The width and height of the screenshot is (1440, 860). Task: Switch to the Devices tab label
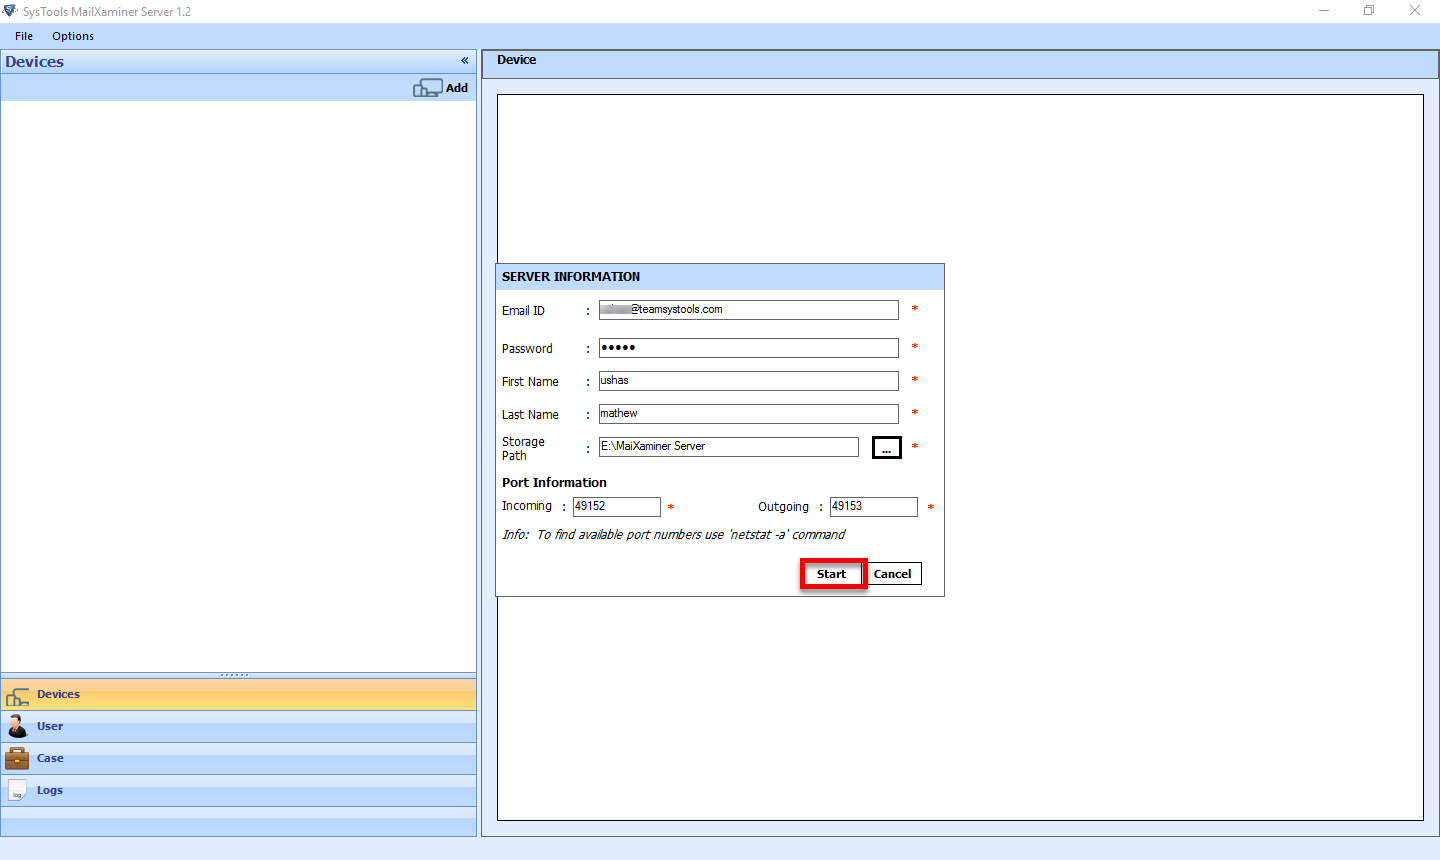58,694
